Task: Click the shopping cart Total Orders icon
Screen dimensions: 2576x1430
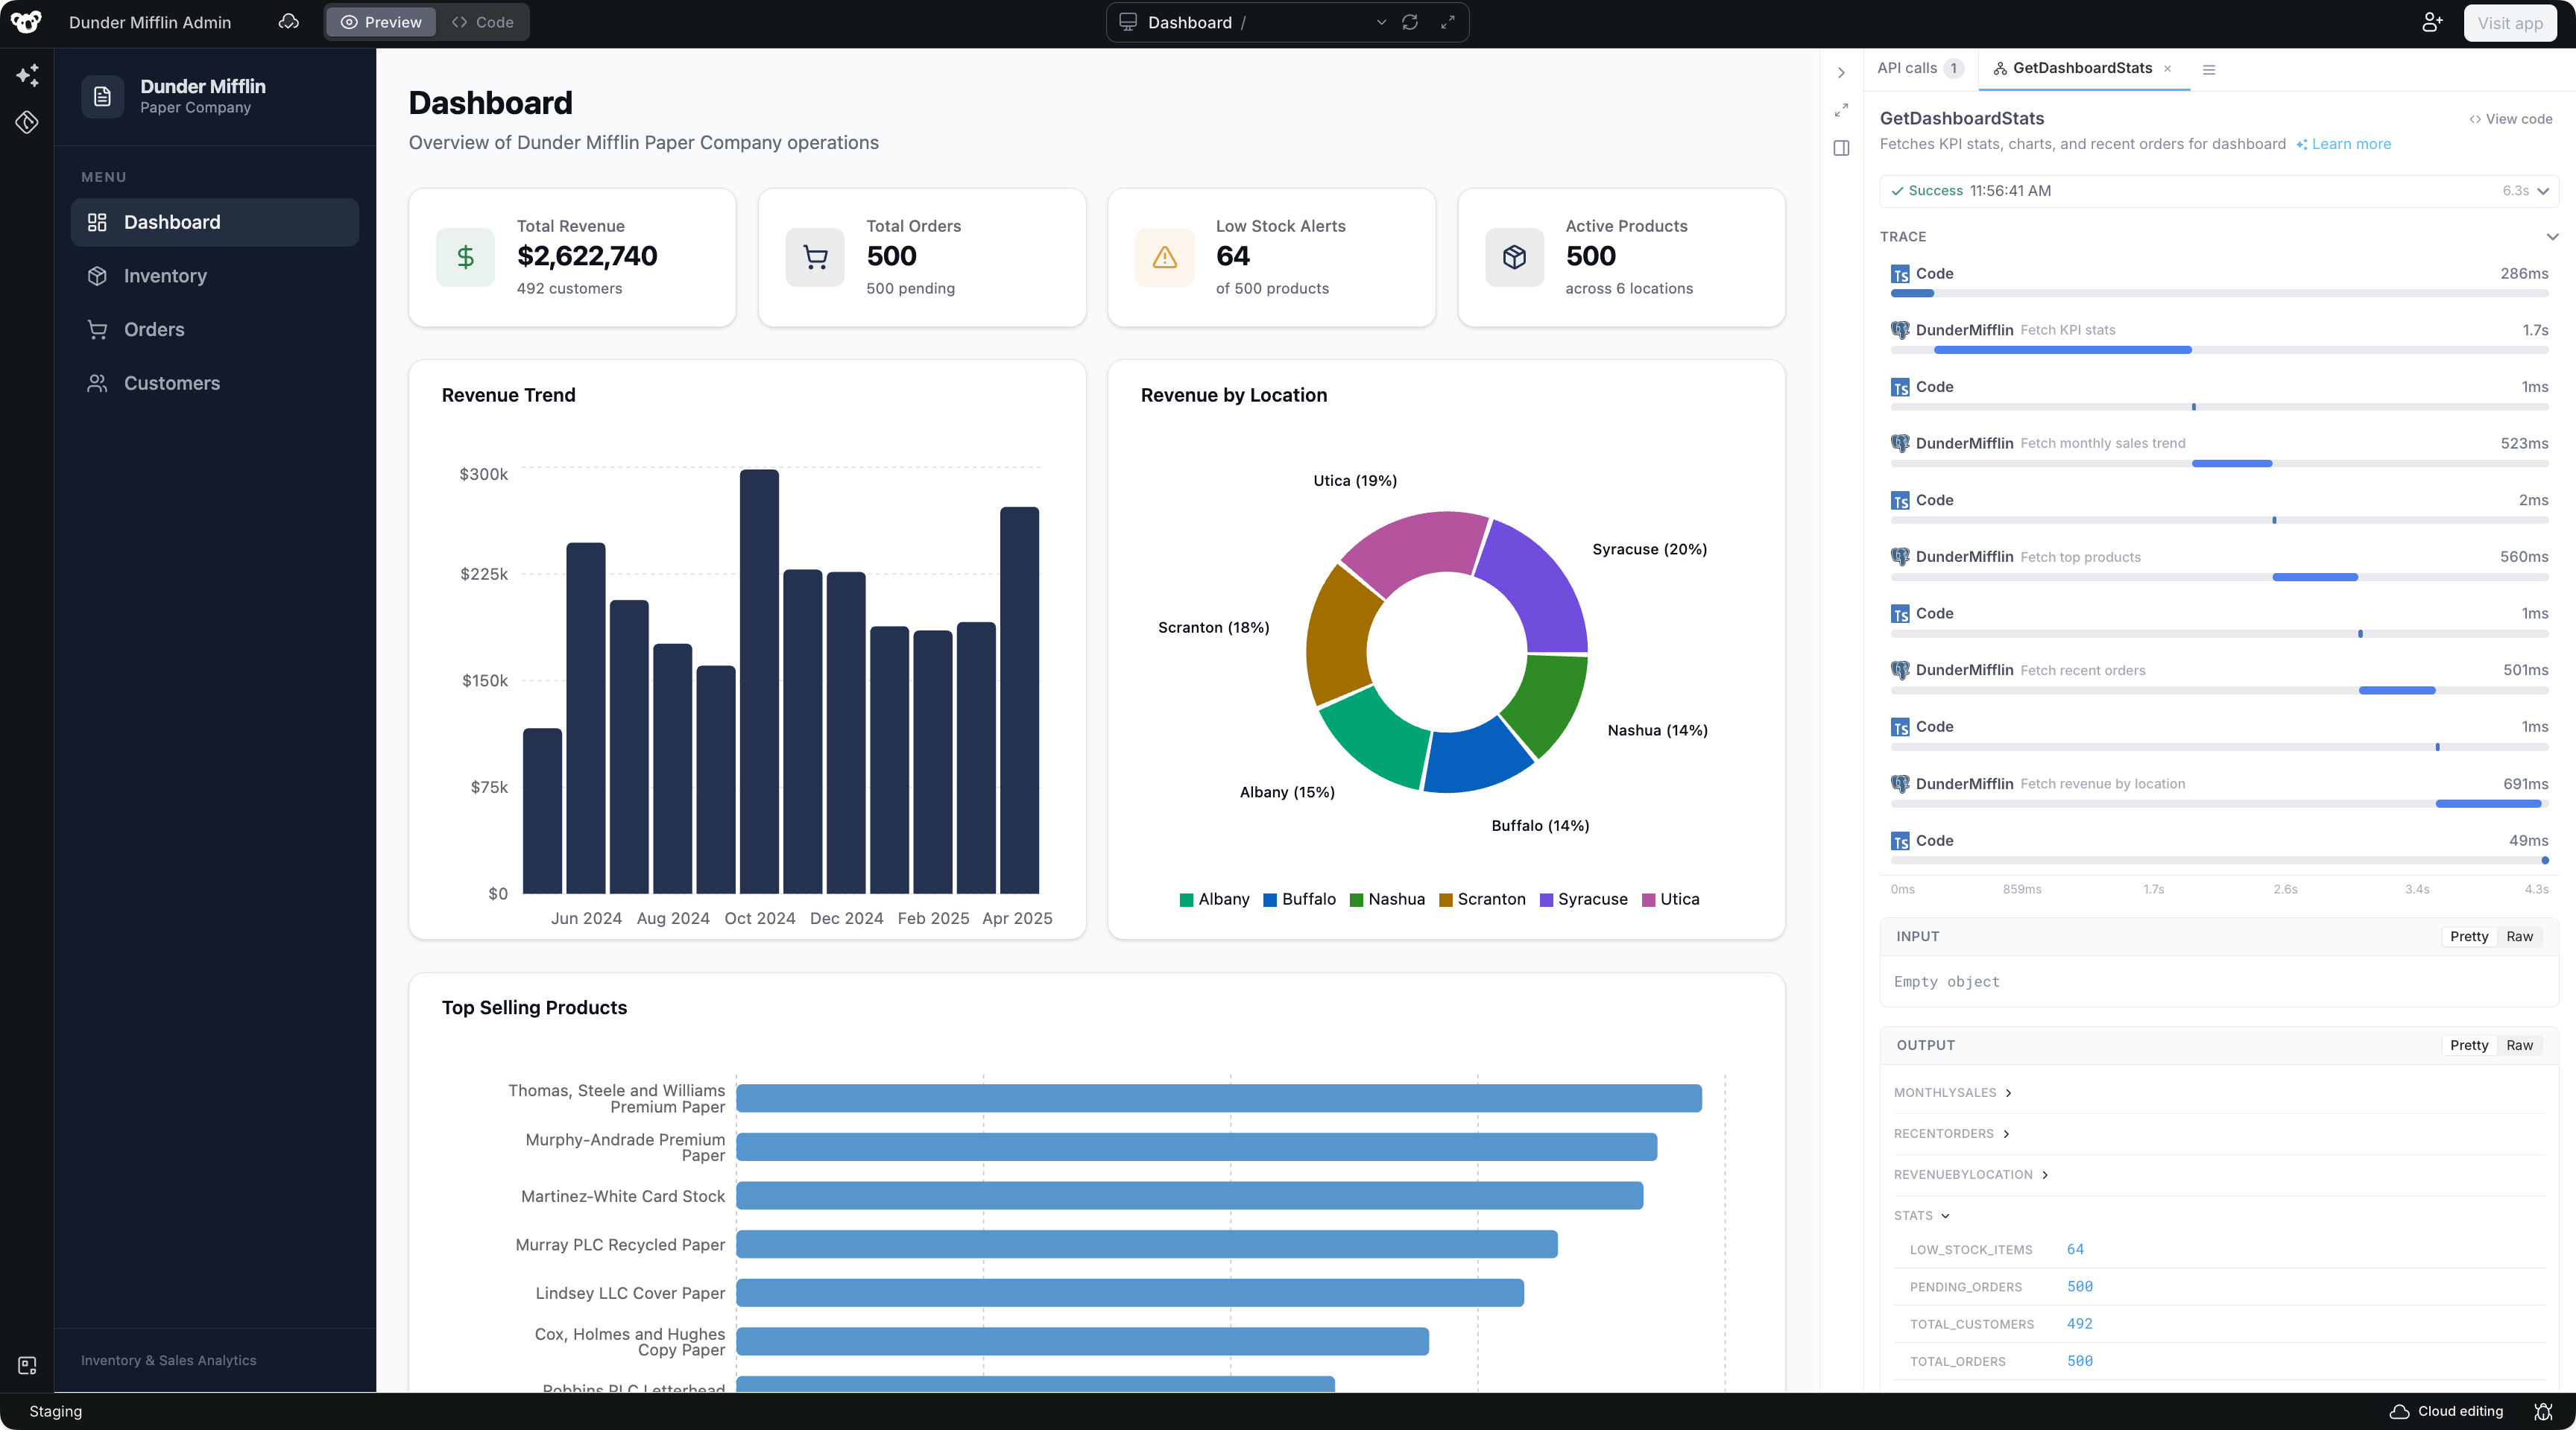Action: coord(815,257)
